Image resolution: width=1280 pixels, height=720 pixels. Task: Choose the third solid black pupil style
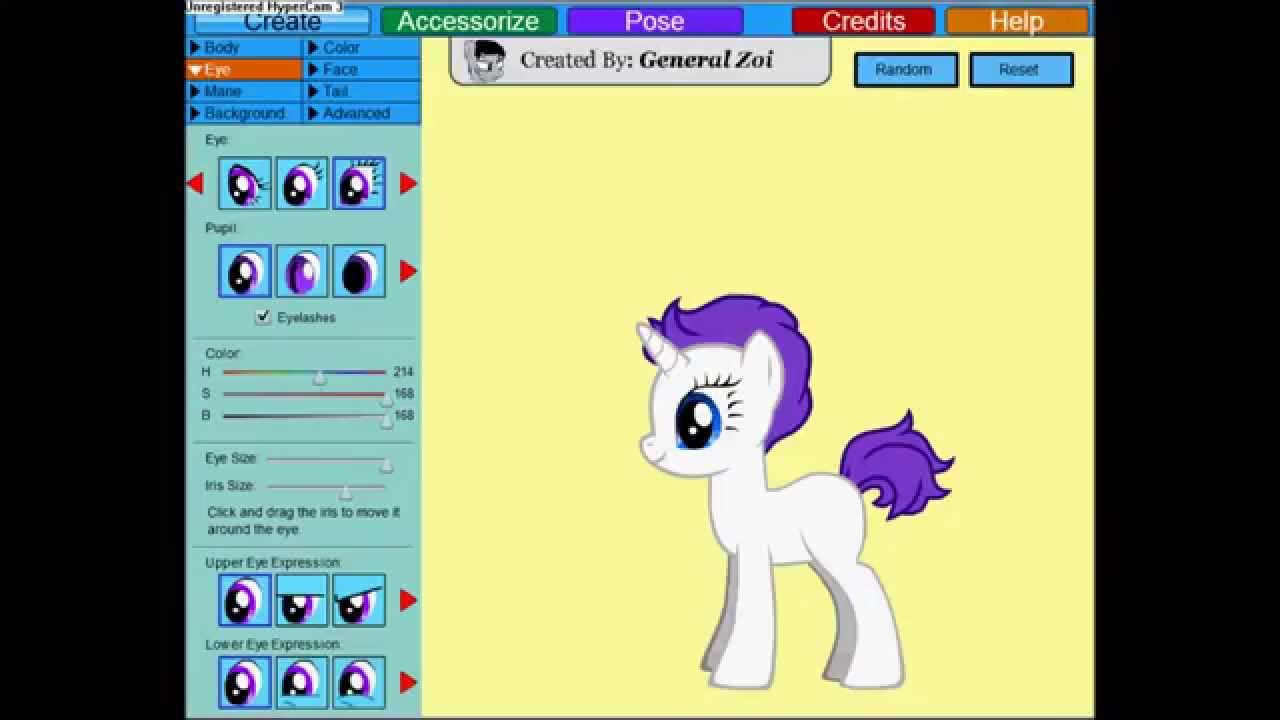359,271
